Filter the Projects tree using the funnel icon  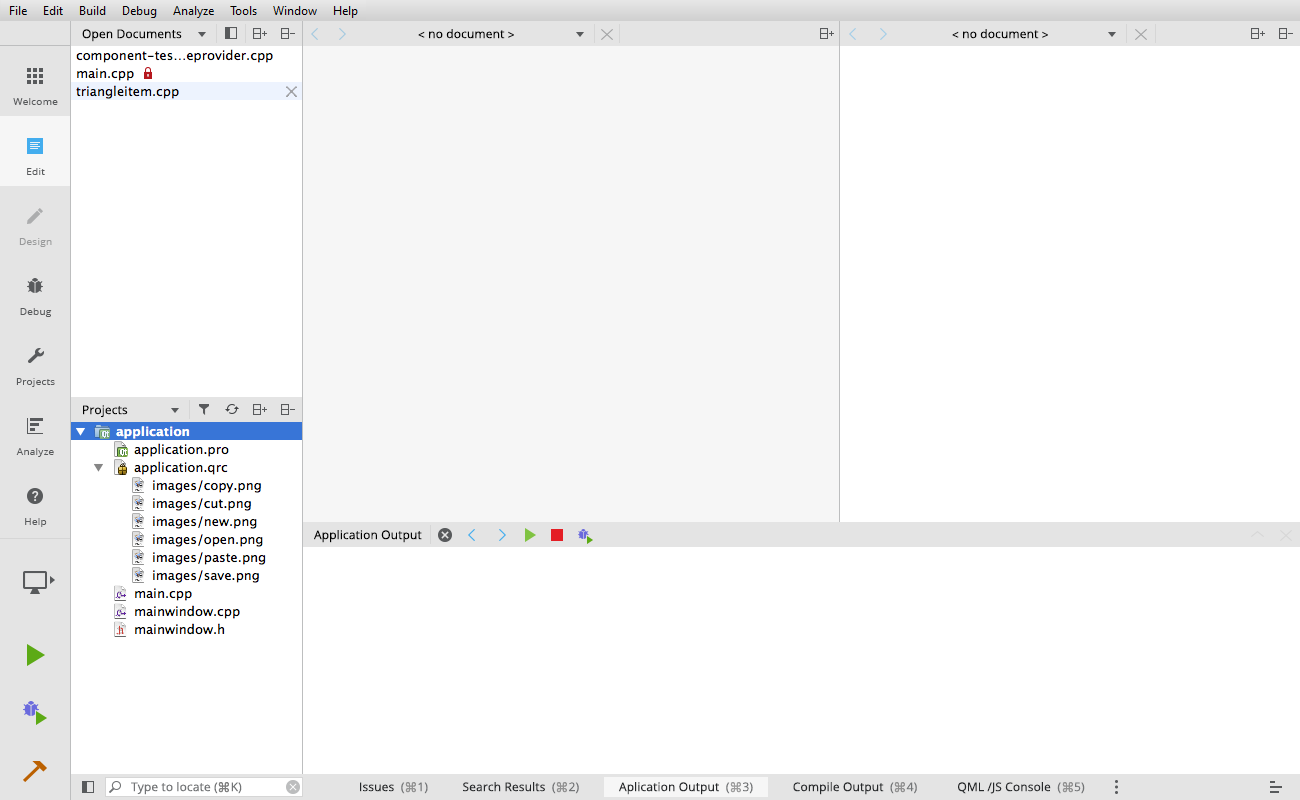coord(204,409)
